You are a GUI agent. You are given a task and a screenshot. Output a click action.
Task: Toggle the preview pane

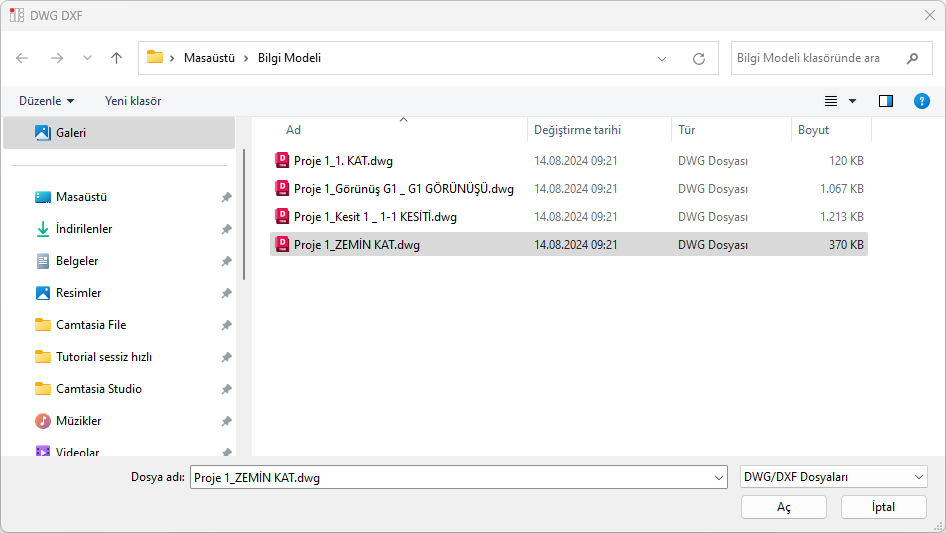coord(886,101)
